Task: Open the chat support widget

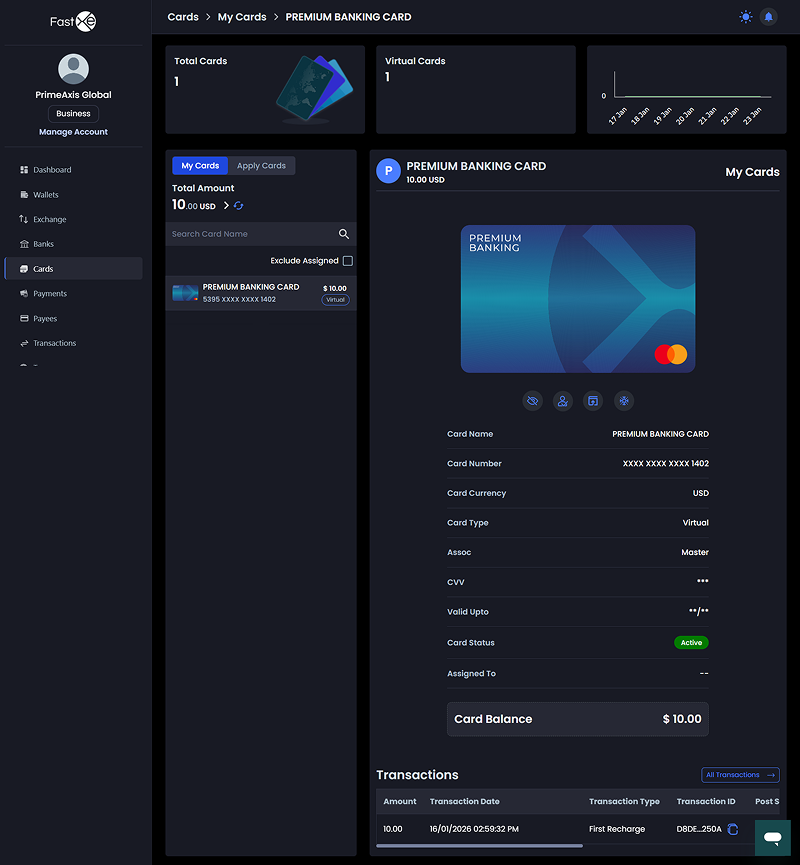Action: click(772, 836)
